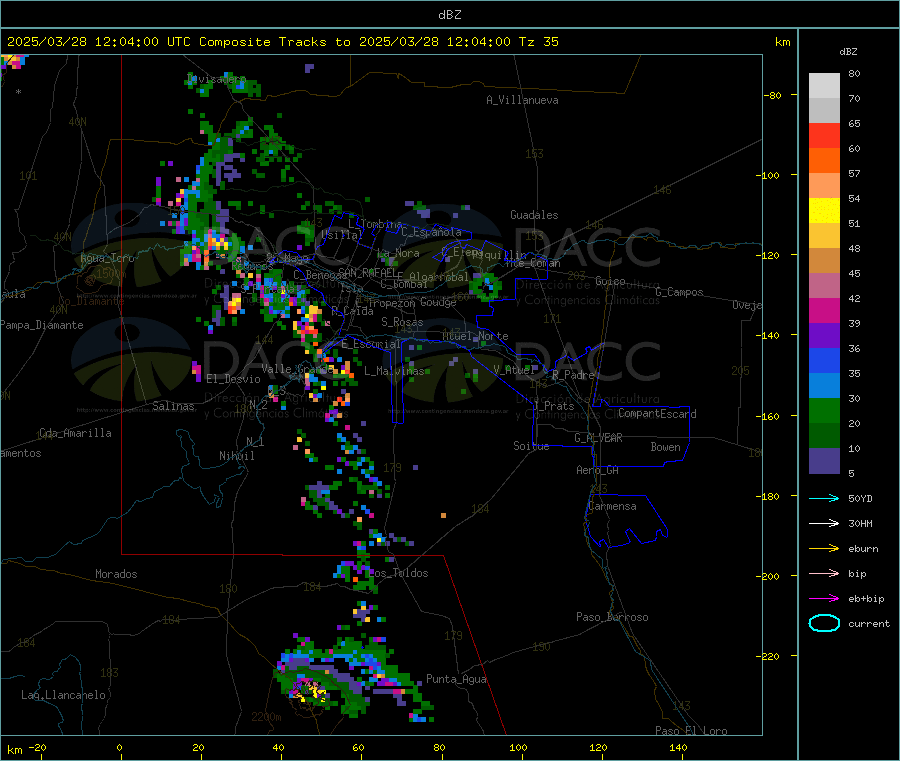
Task: Click the 'Aero_GA' map label
Action: coord(598,470)
